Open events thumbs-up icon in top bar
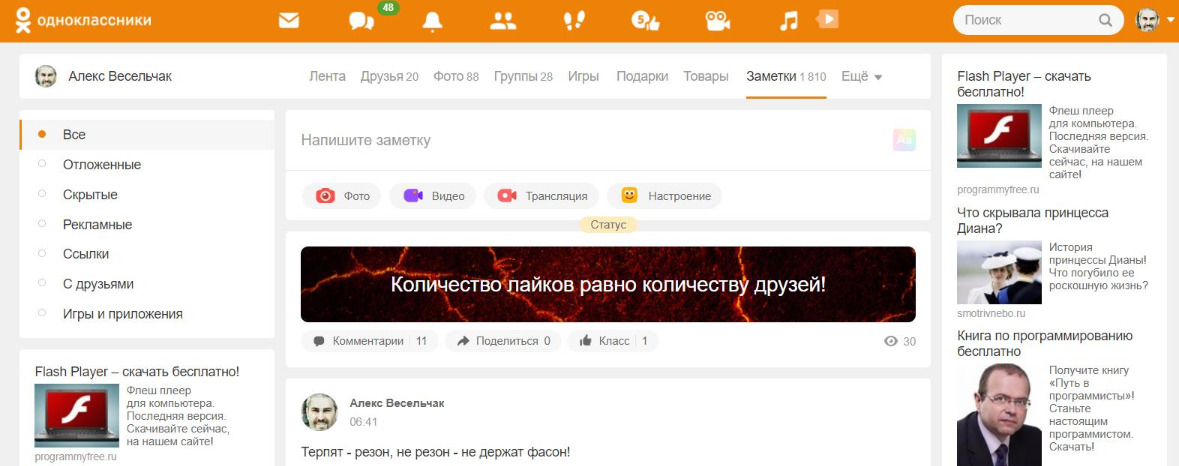Image resolution: width=1179 pixels, height=466 pixels. 645,21
